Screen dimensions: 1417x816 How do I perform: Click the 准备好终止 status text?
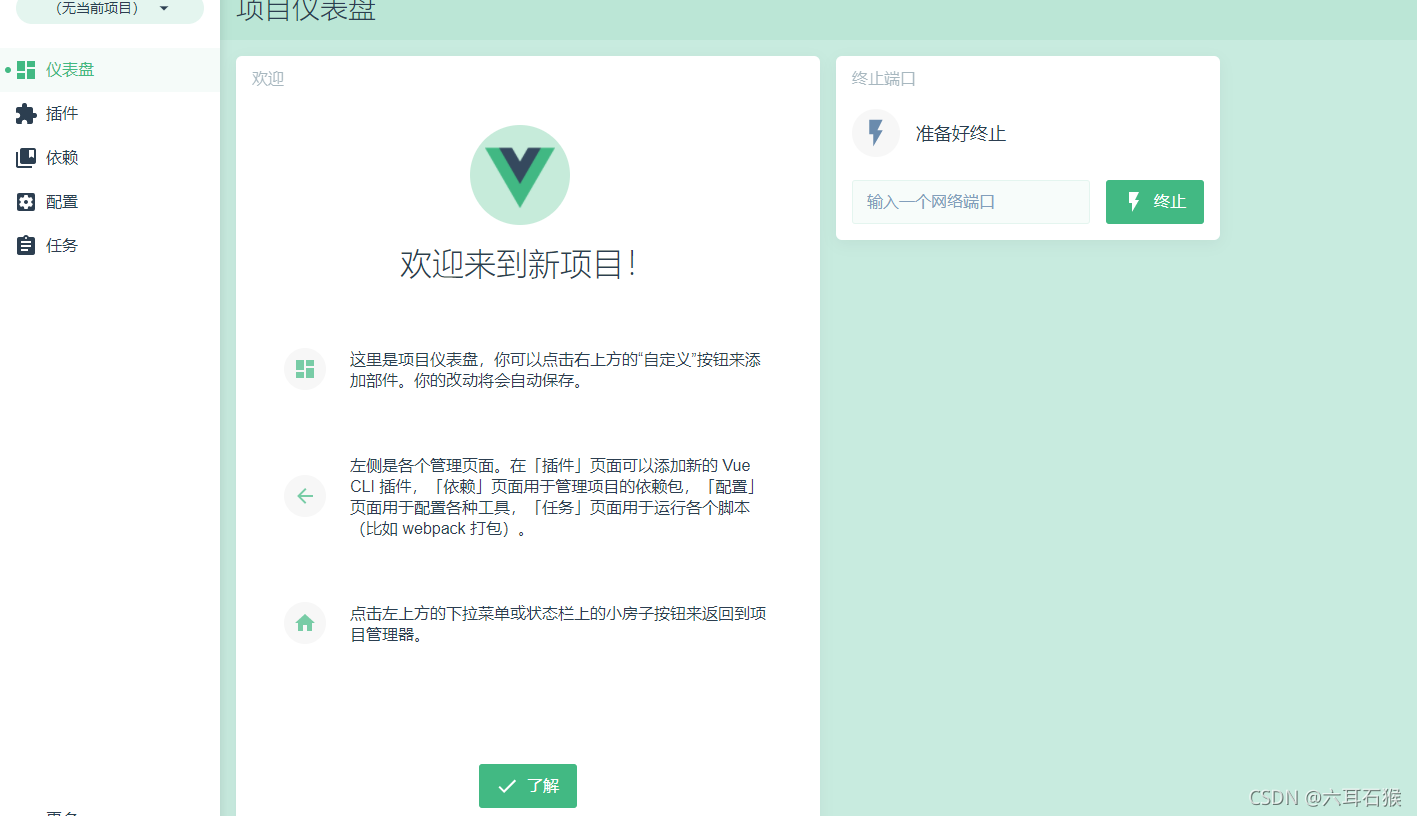click(961, 134)
